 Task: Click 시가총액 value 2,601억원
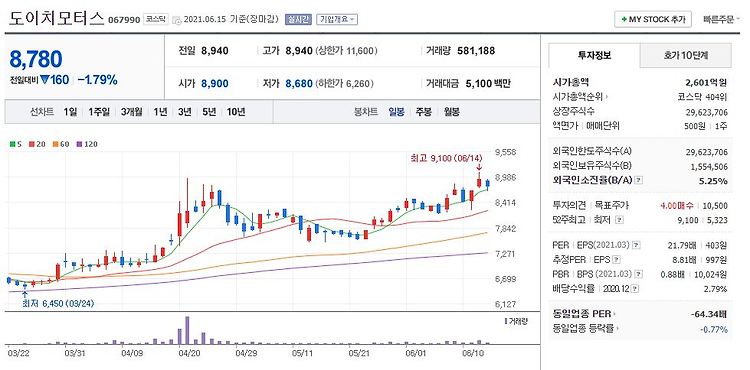point(706,83)
